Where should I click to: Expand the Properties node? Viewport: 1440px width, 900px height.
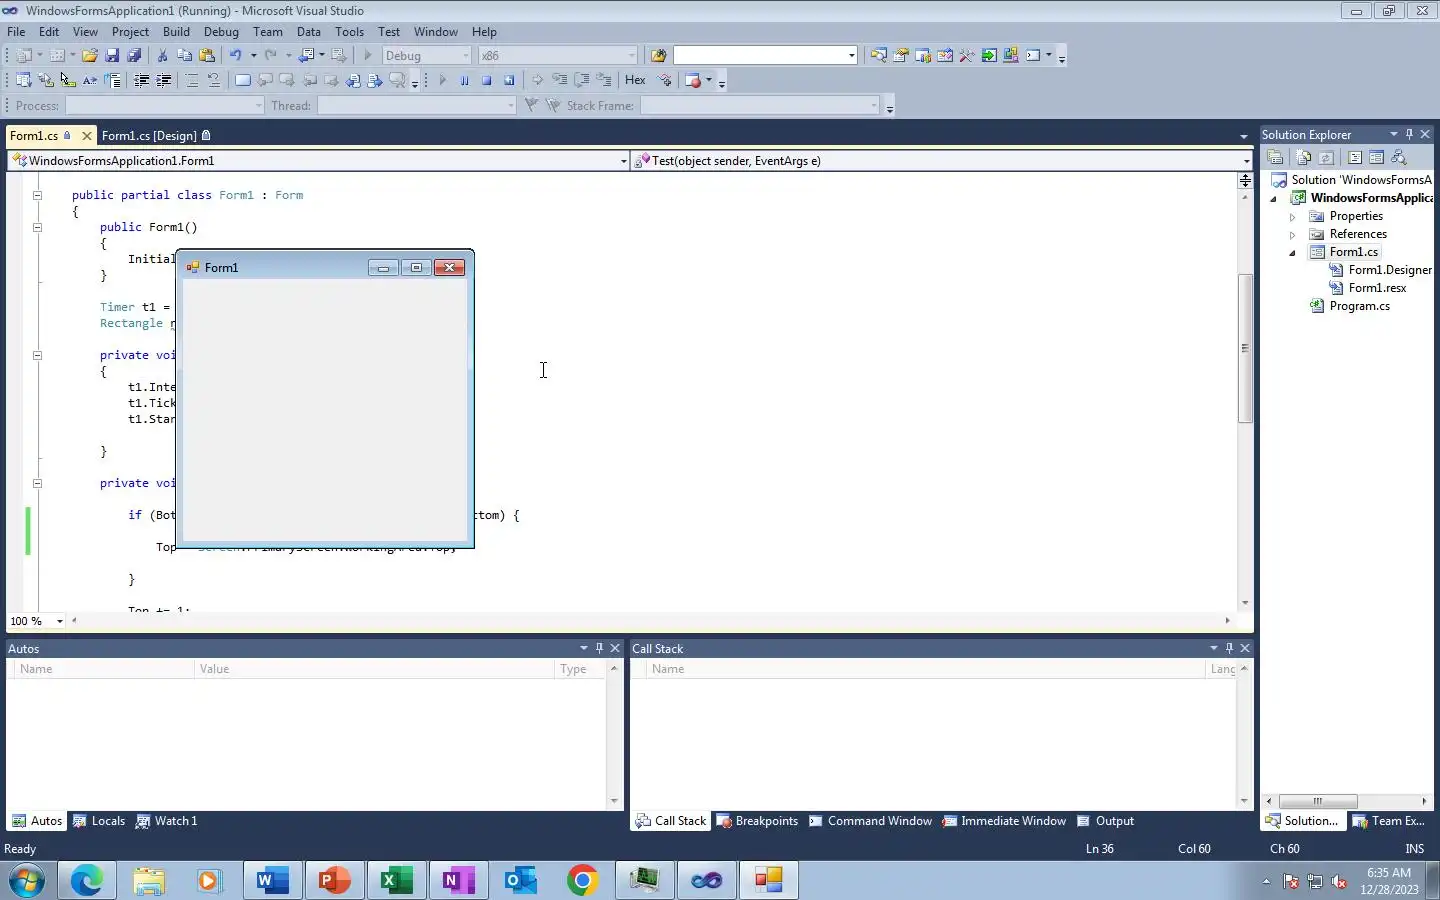coord(1292,217)
